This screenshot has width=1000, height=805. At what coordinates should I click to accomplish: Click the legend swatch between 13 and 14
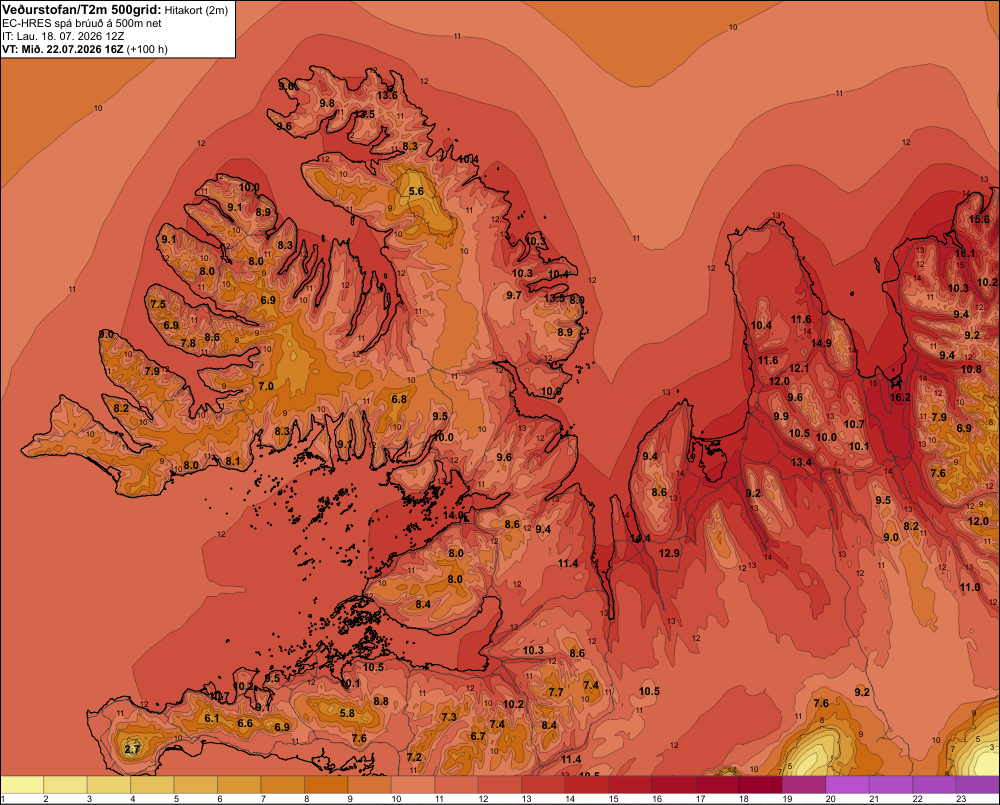[543, 784]
